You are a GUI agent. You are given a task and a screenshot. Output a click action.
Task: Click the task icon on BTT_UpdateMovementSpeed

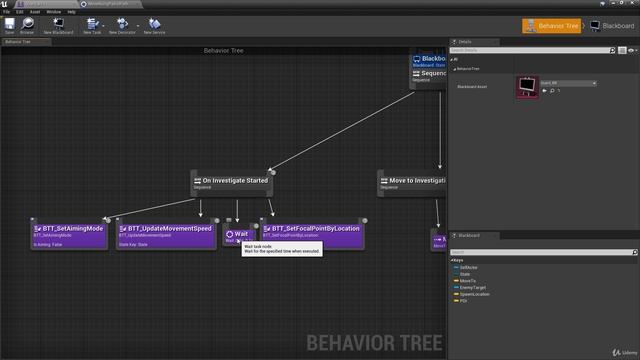coord(123,229)
